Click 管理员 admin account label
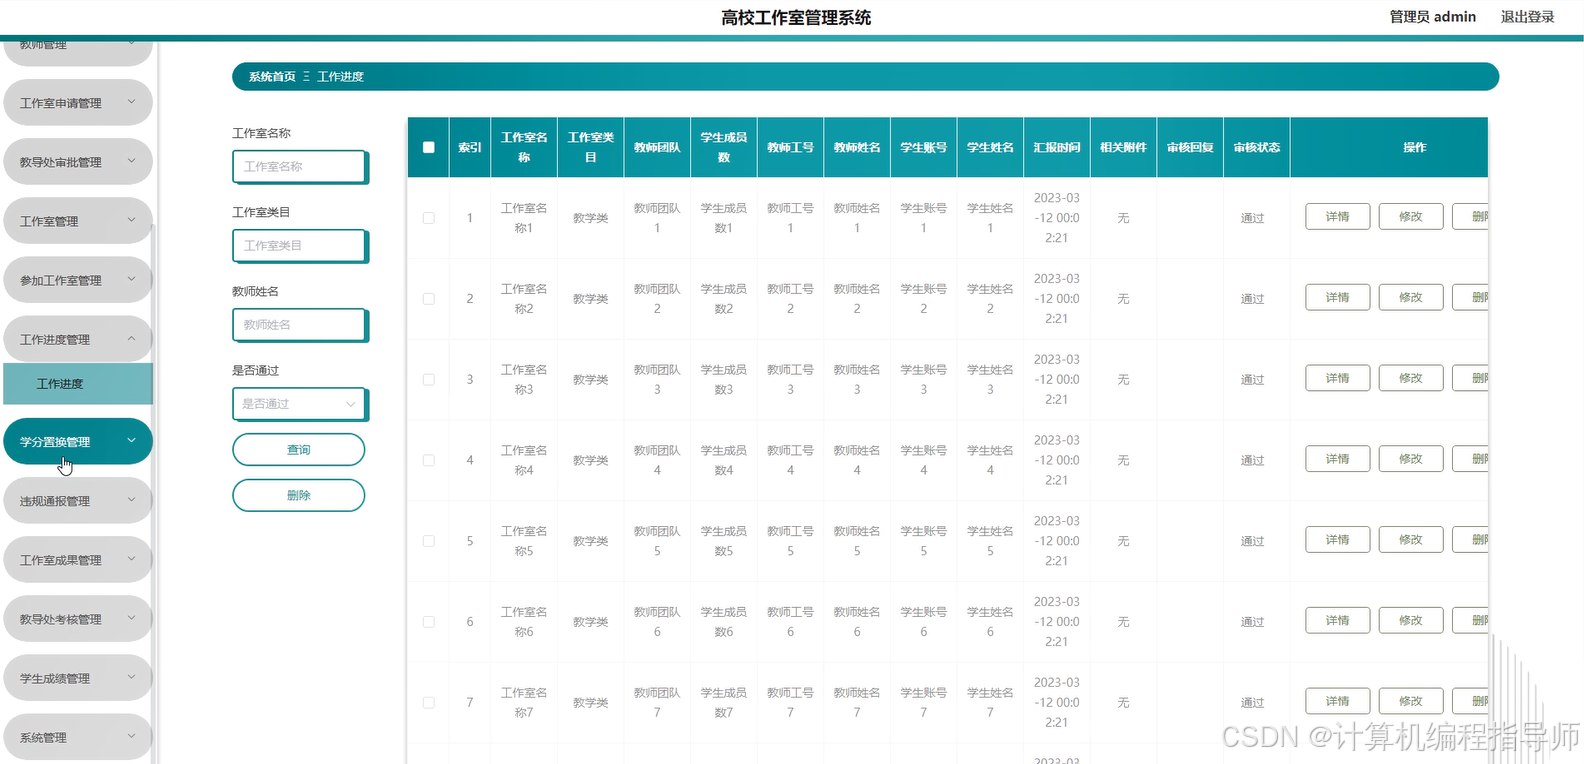This screenshot has width=1584, height=764. (1432, 17)
